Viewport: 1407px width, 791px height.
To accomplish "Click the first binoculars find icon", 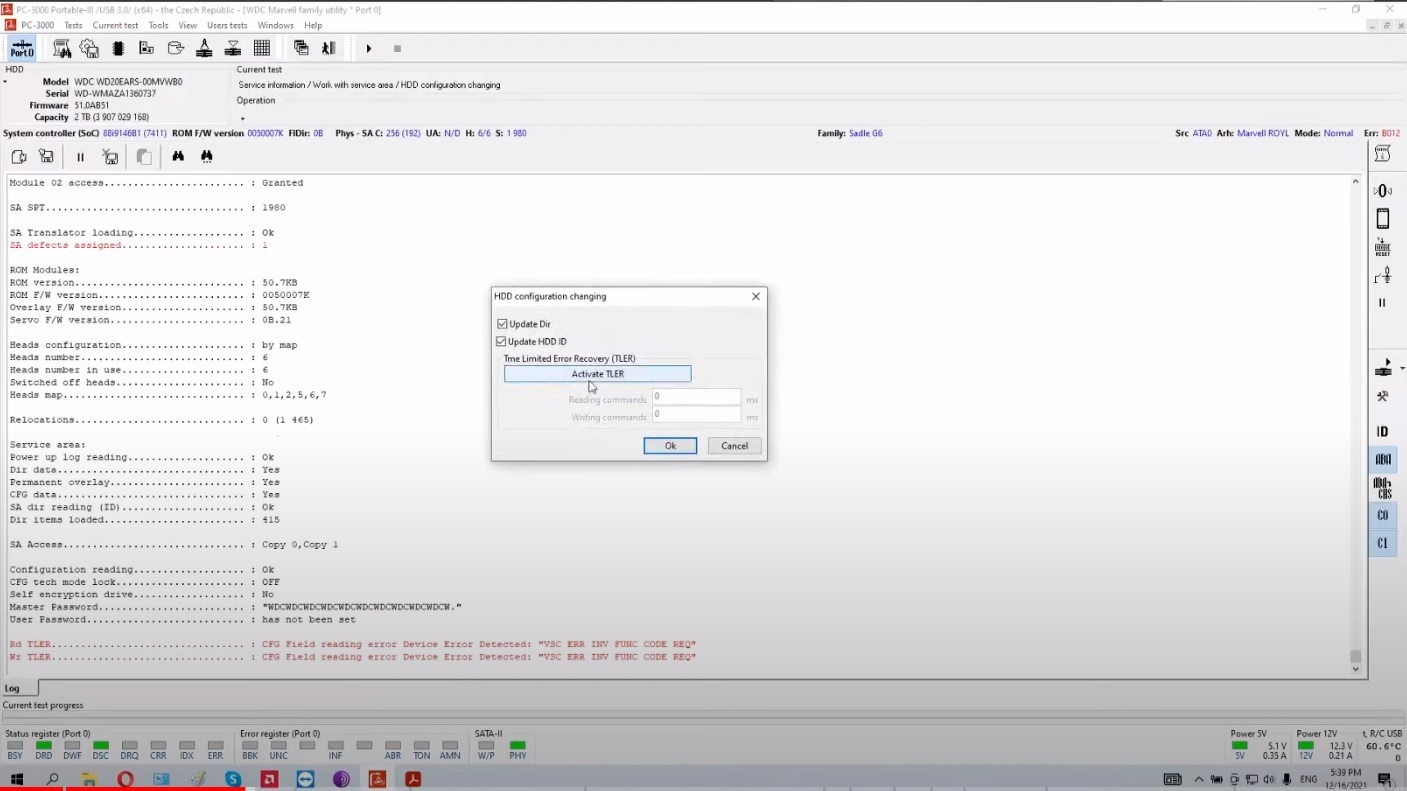I will (x=178, y=157).
